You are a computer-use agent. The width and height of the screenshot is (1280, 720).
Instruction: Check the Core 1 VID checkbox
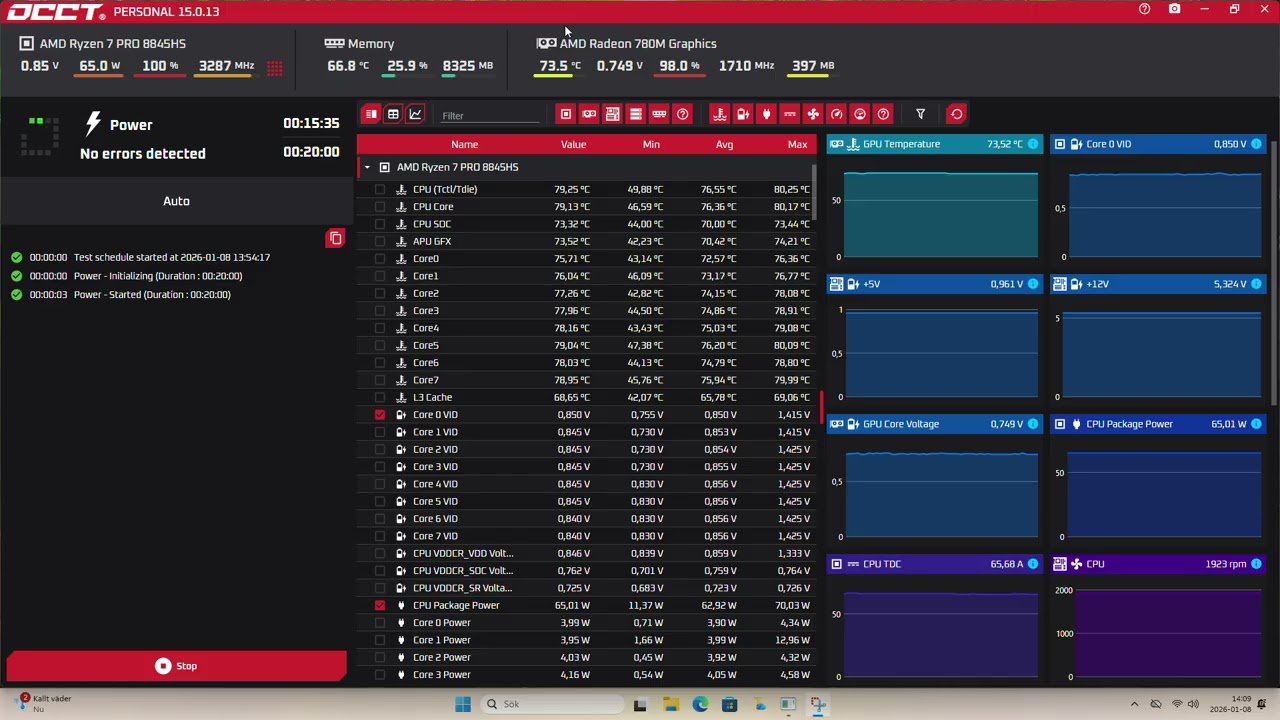coord(380,432)
